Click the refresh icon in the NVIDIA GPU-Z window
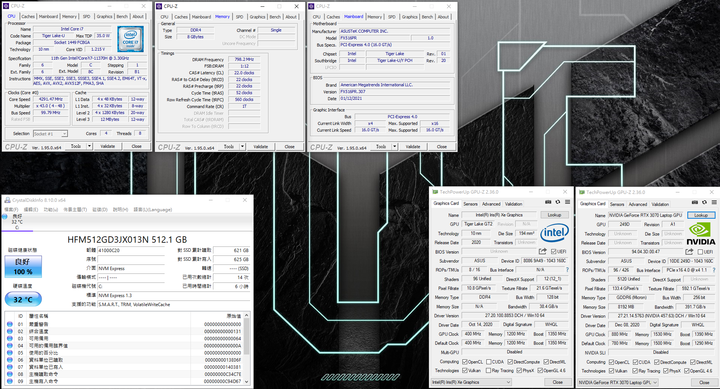This screenshot has width=720, height=389. pyautogui.click(x=704, y=203)
